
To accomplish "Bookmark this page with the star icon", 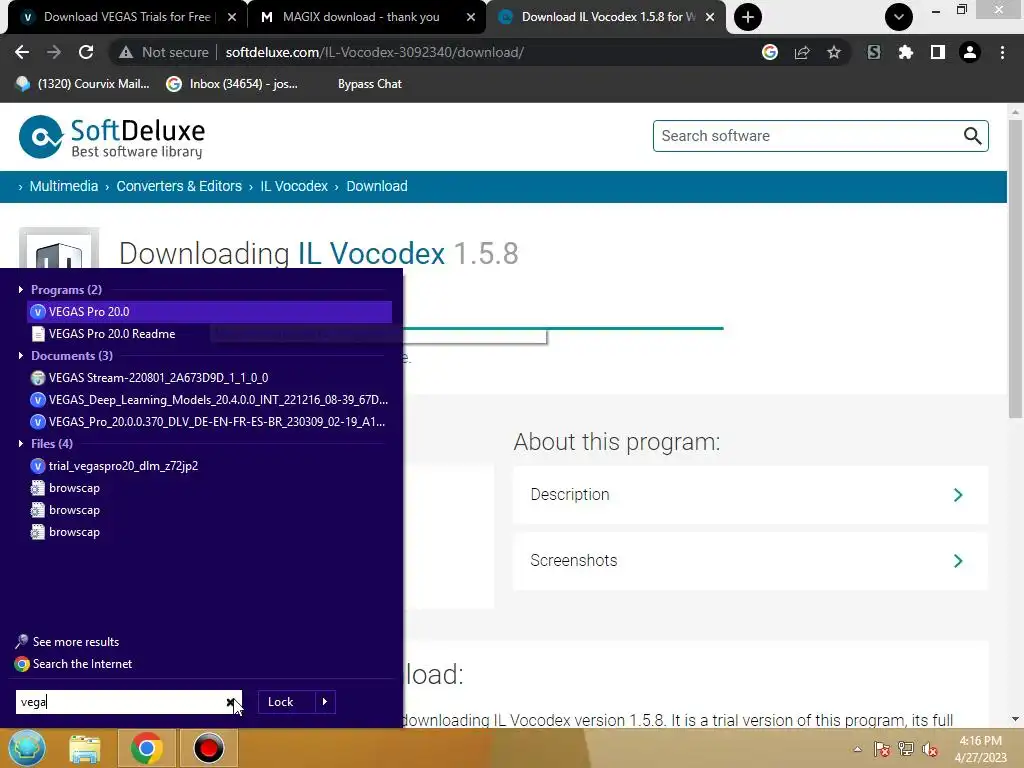I will pyautogui.click(x=834, y=52).
